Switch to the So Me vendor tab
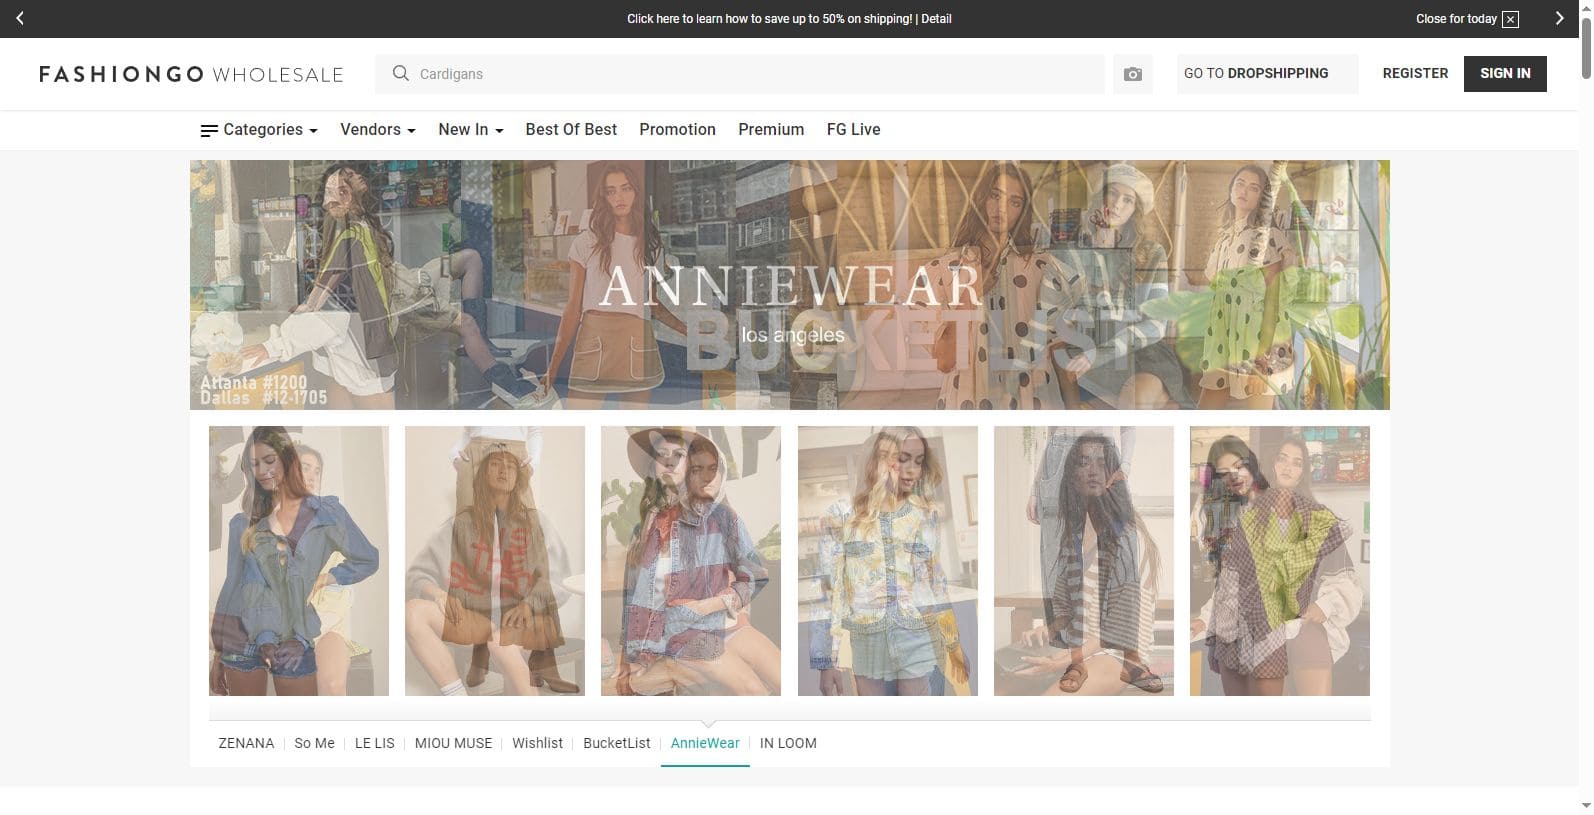Viewport: 1594px width, 815px height. 314,743
